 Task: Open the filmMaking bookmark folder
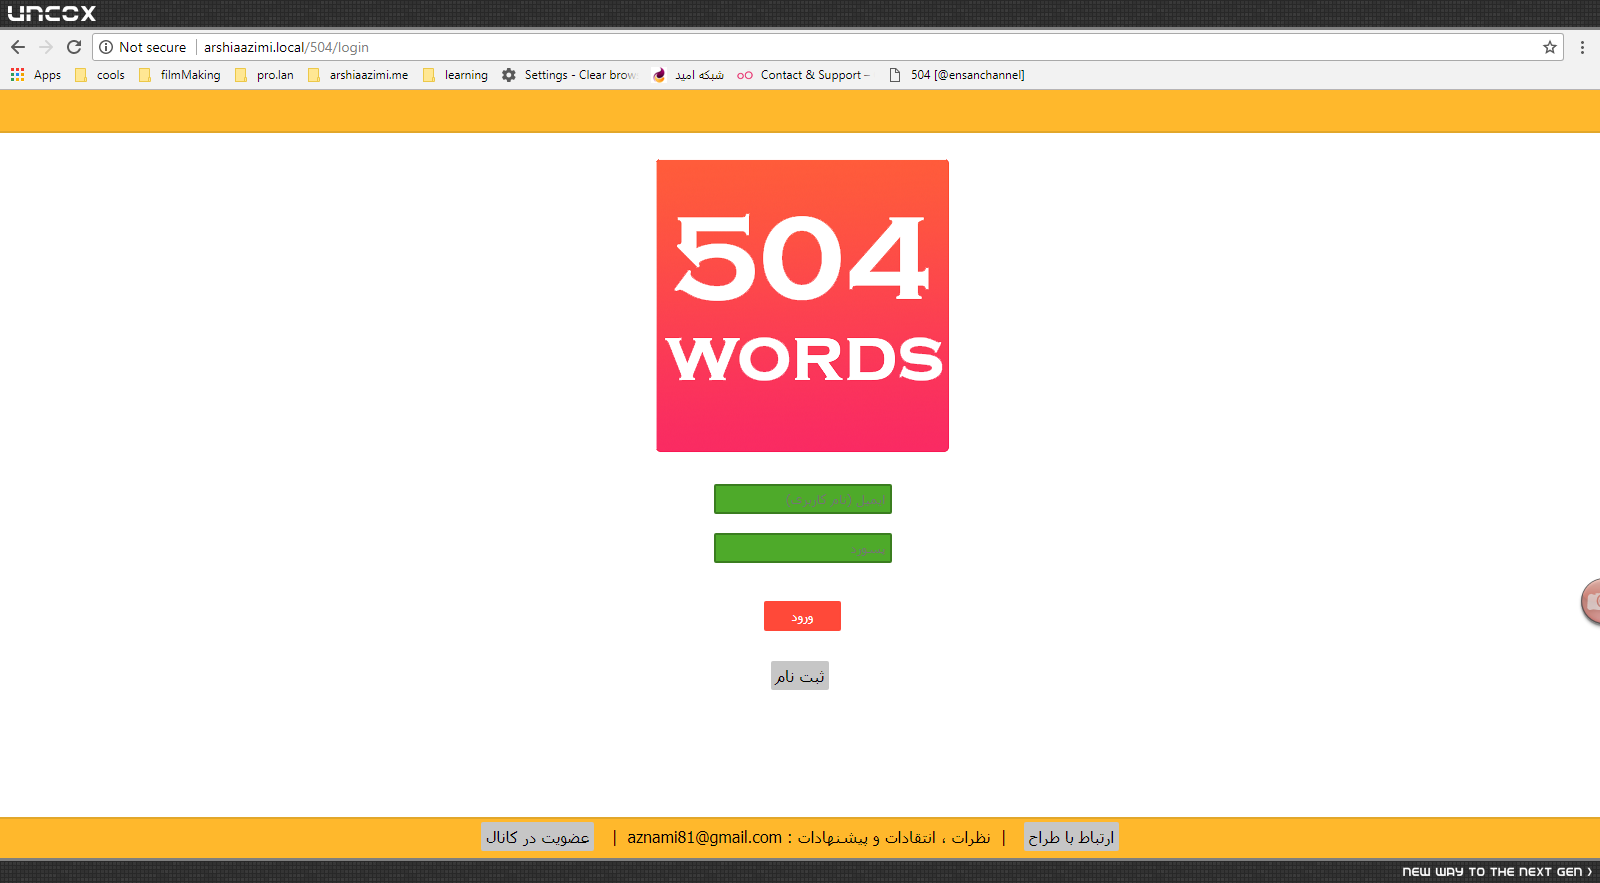click(180, 75)
